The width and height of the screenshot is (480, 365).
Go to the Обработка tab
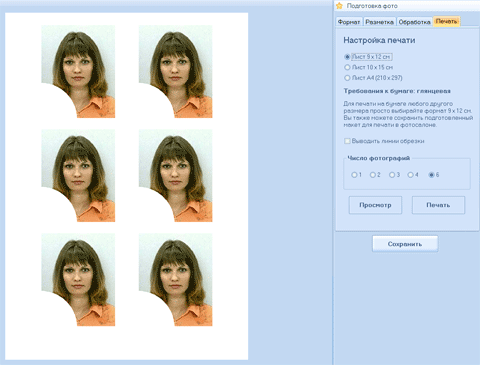(x=414, y=22)
